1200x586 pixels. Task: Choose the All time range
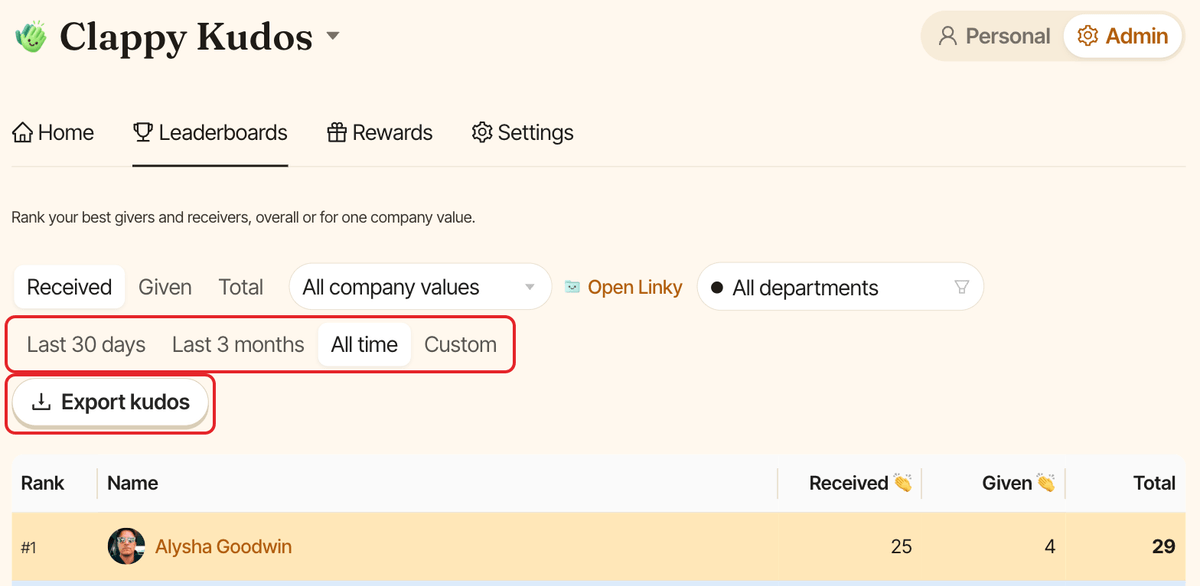[x=364, y=344]
